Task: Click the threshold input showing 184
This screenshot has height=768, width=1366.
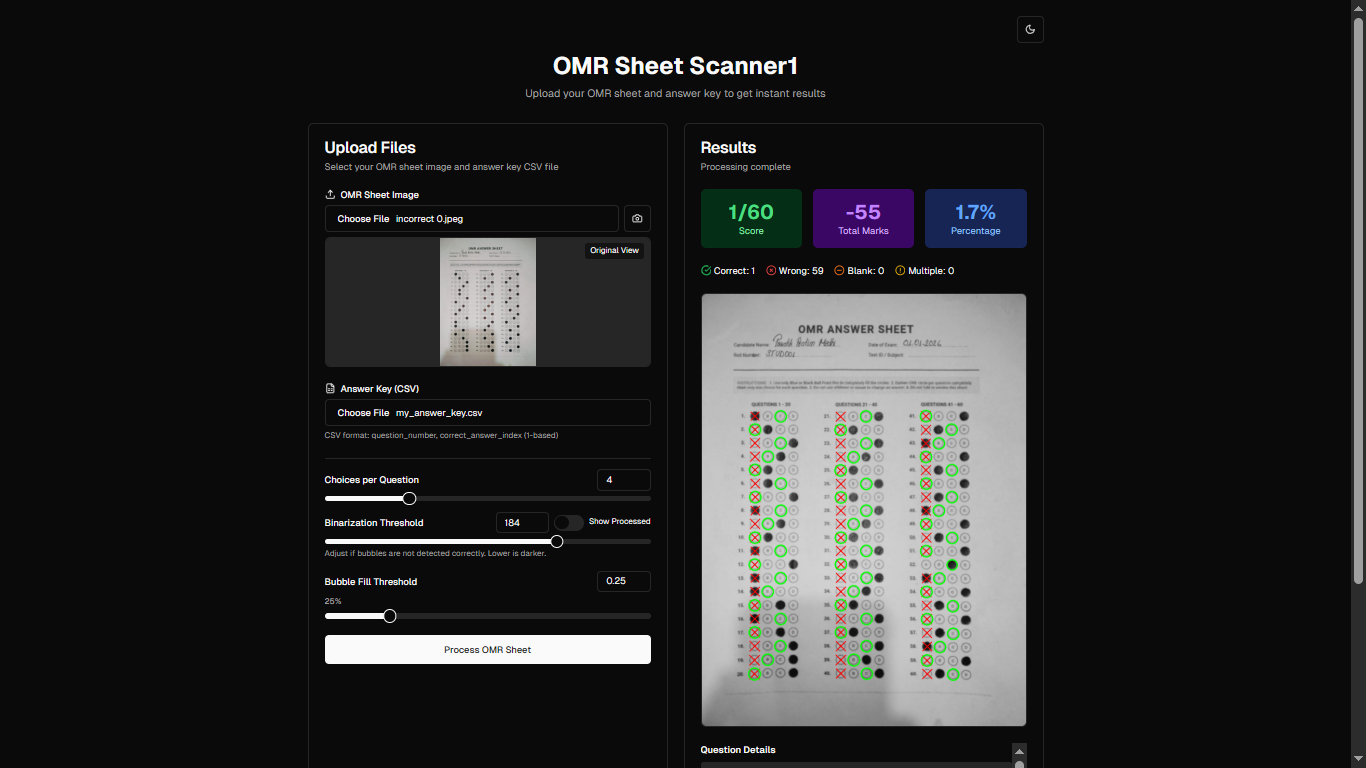Action: click(522, 522)
